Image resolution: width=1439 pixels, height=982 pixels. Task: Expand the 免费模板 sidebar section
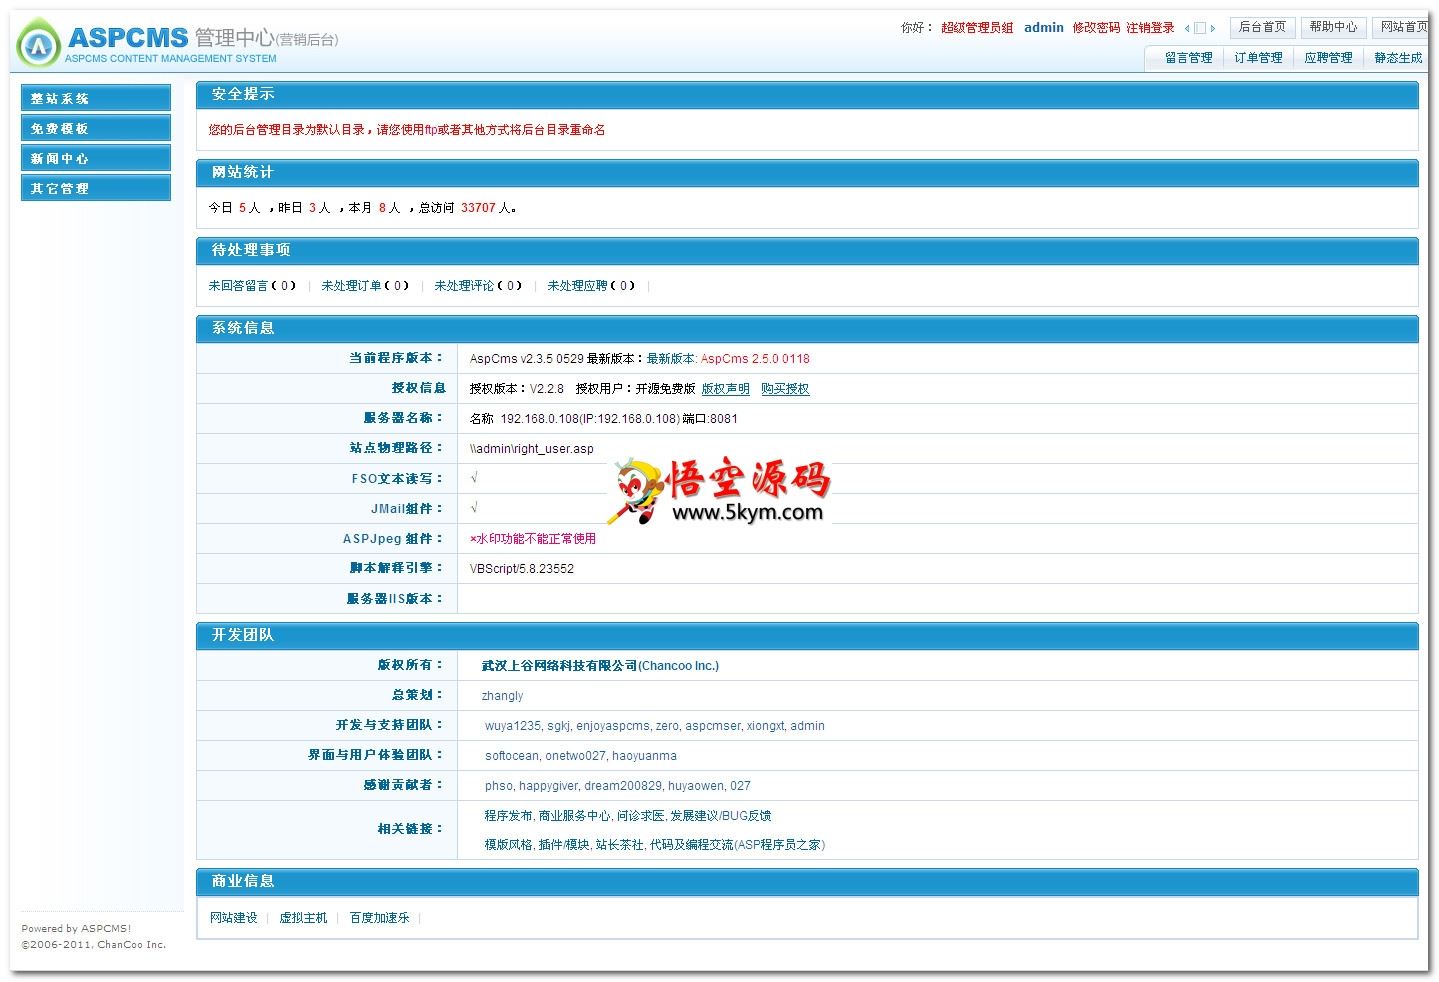pos(96,128)
